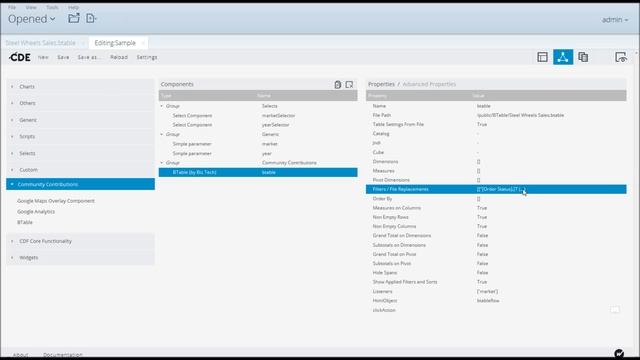The image size is (640, 360).
Task: Open the Opened perspective dropdown
Action: (x=31, y=19)
